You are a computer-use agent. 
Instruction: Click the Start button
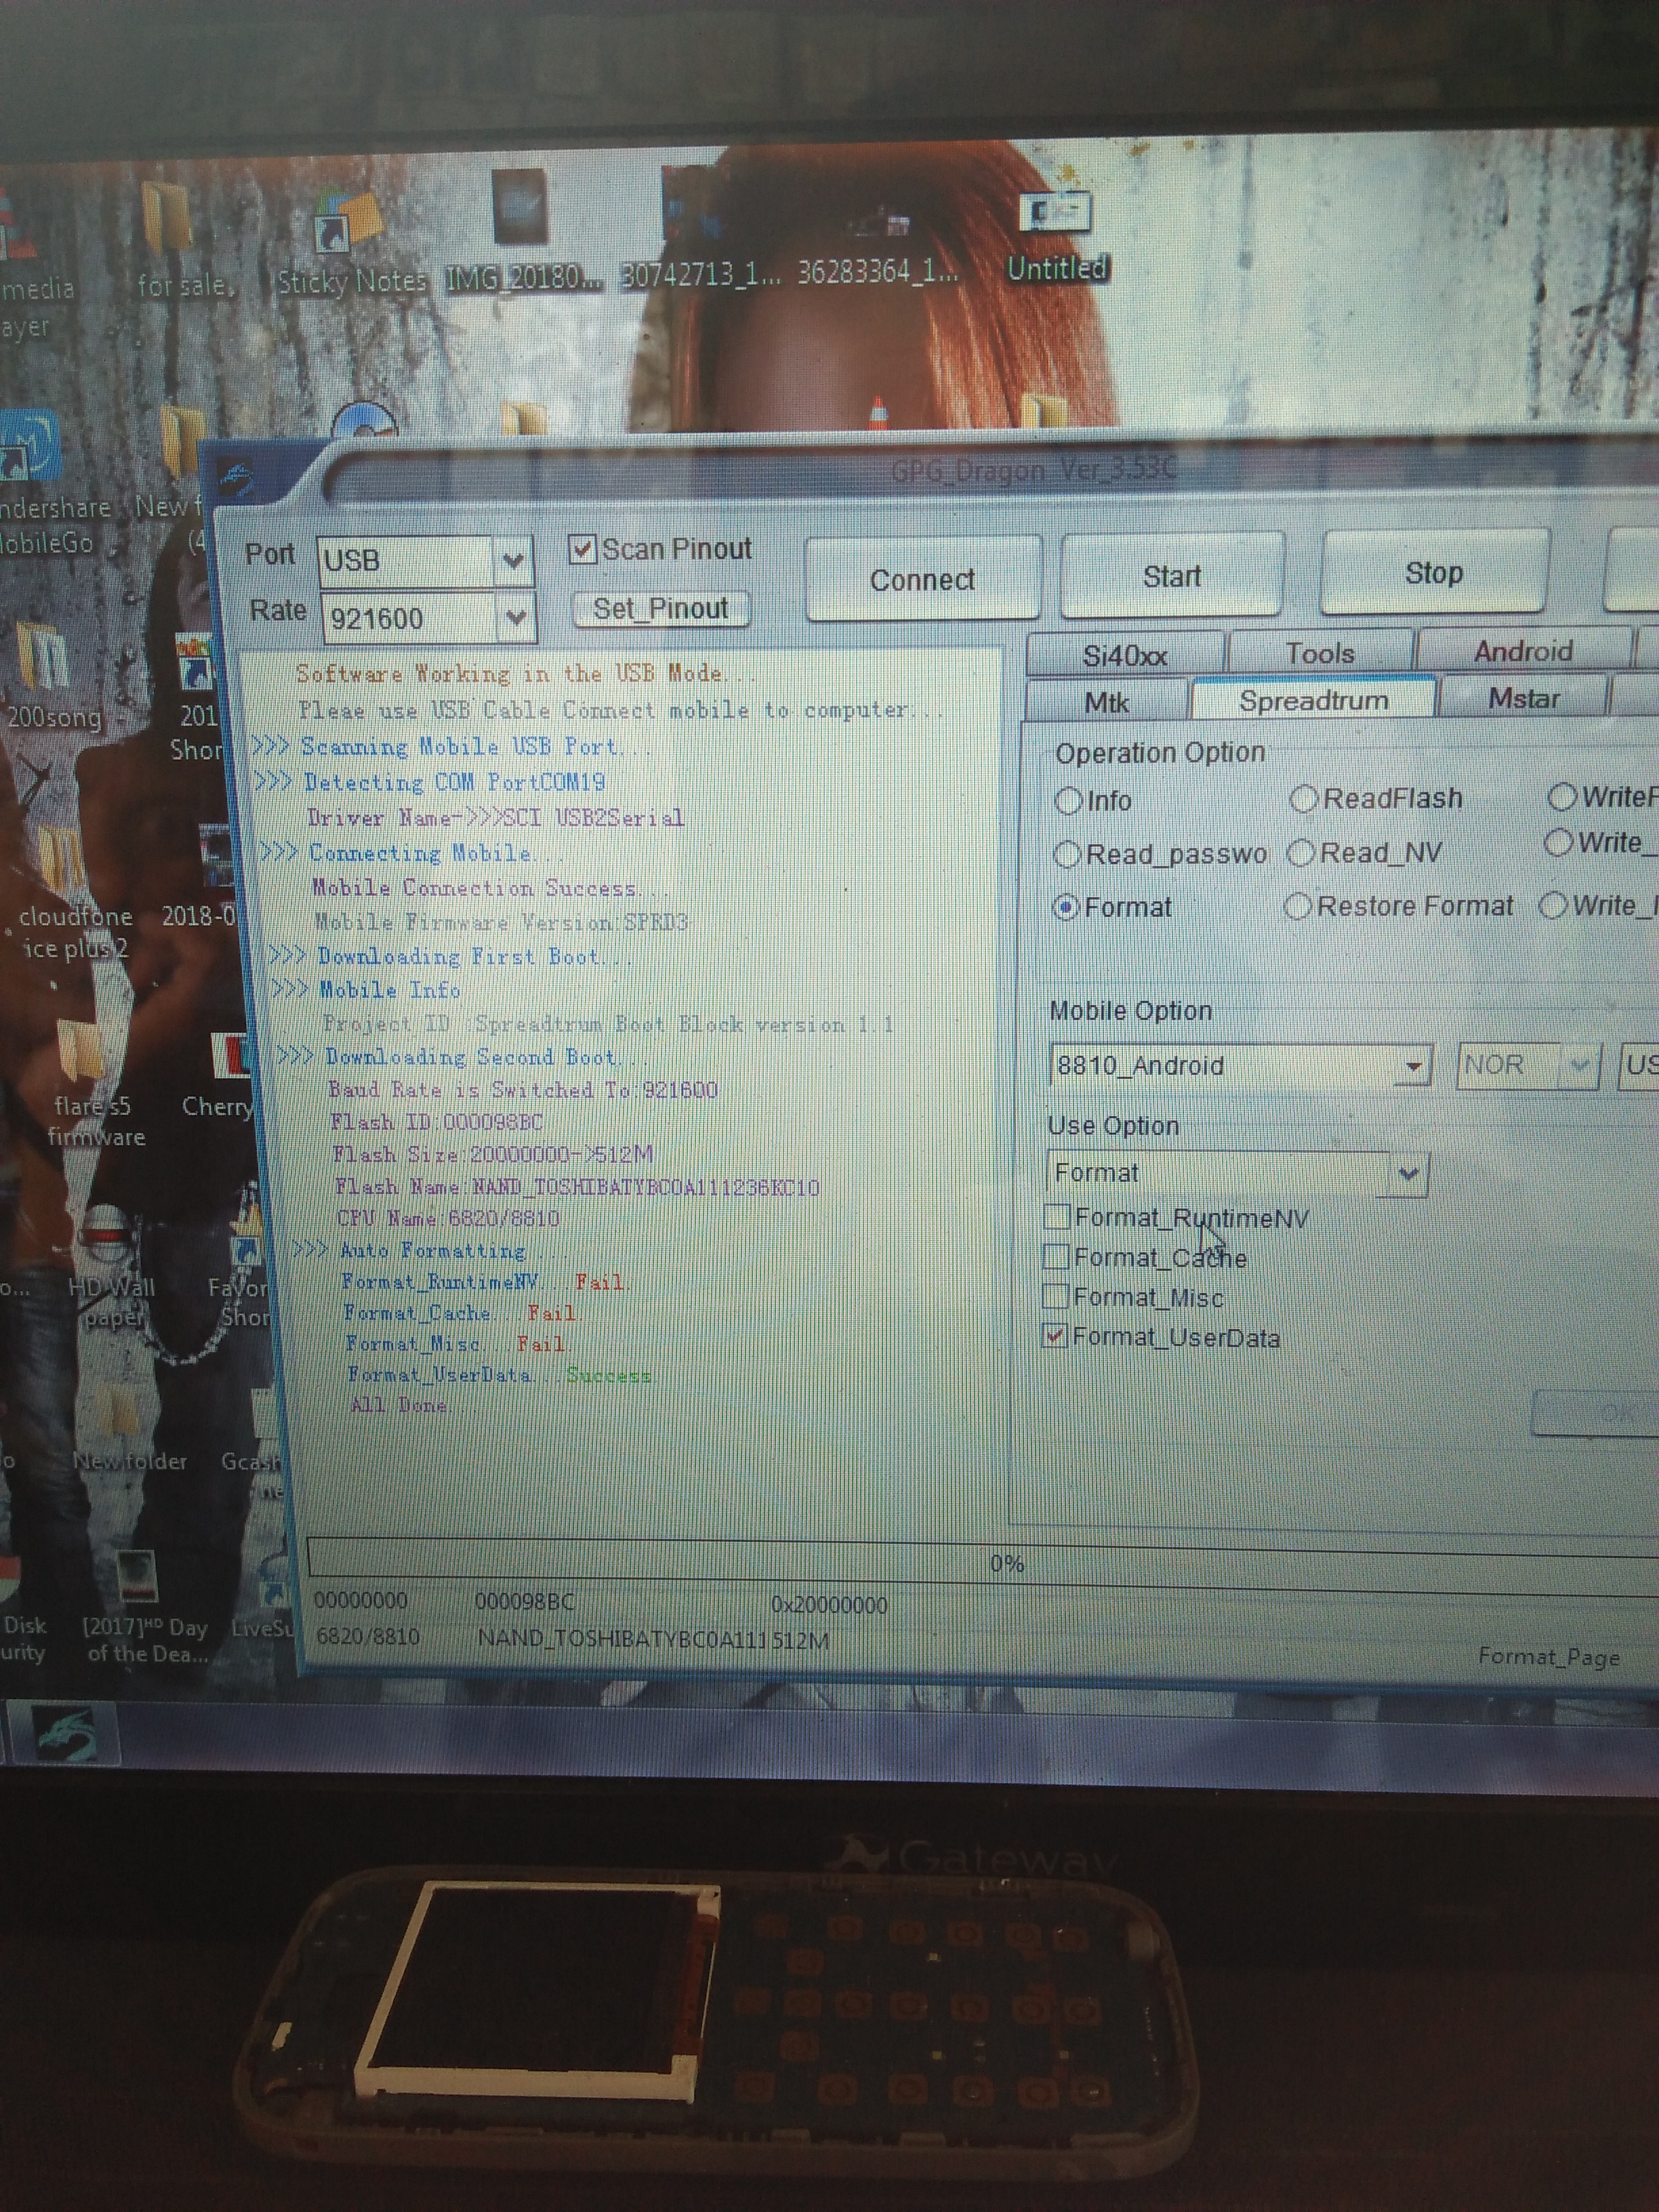(x=1172, y=576)
